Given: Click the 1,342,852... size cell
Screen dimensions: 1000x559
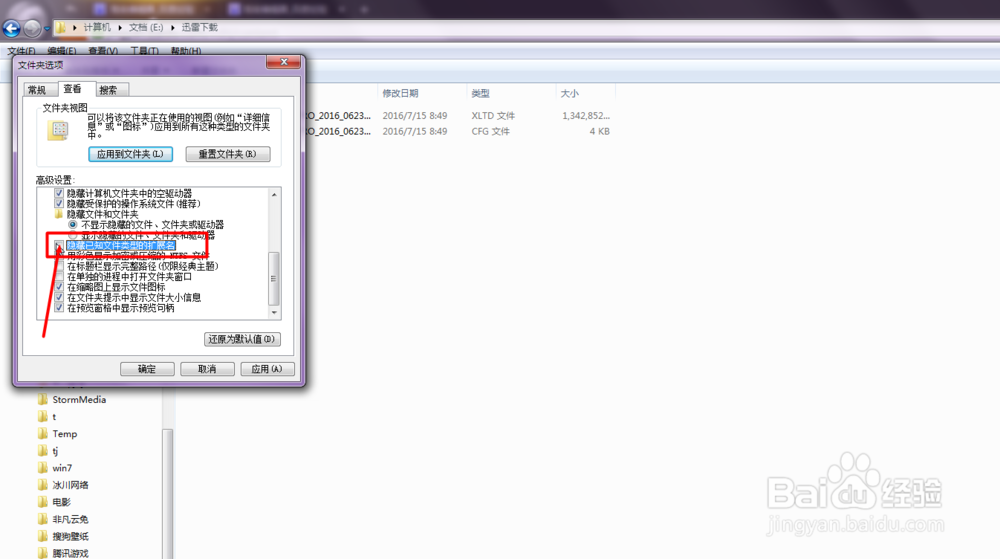Looking at the screenshot, I should (585, 116).
